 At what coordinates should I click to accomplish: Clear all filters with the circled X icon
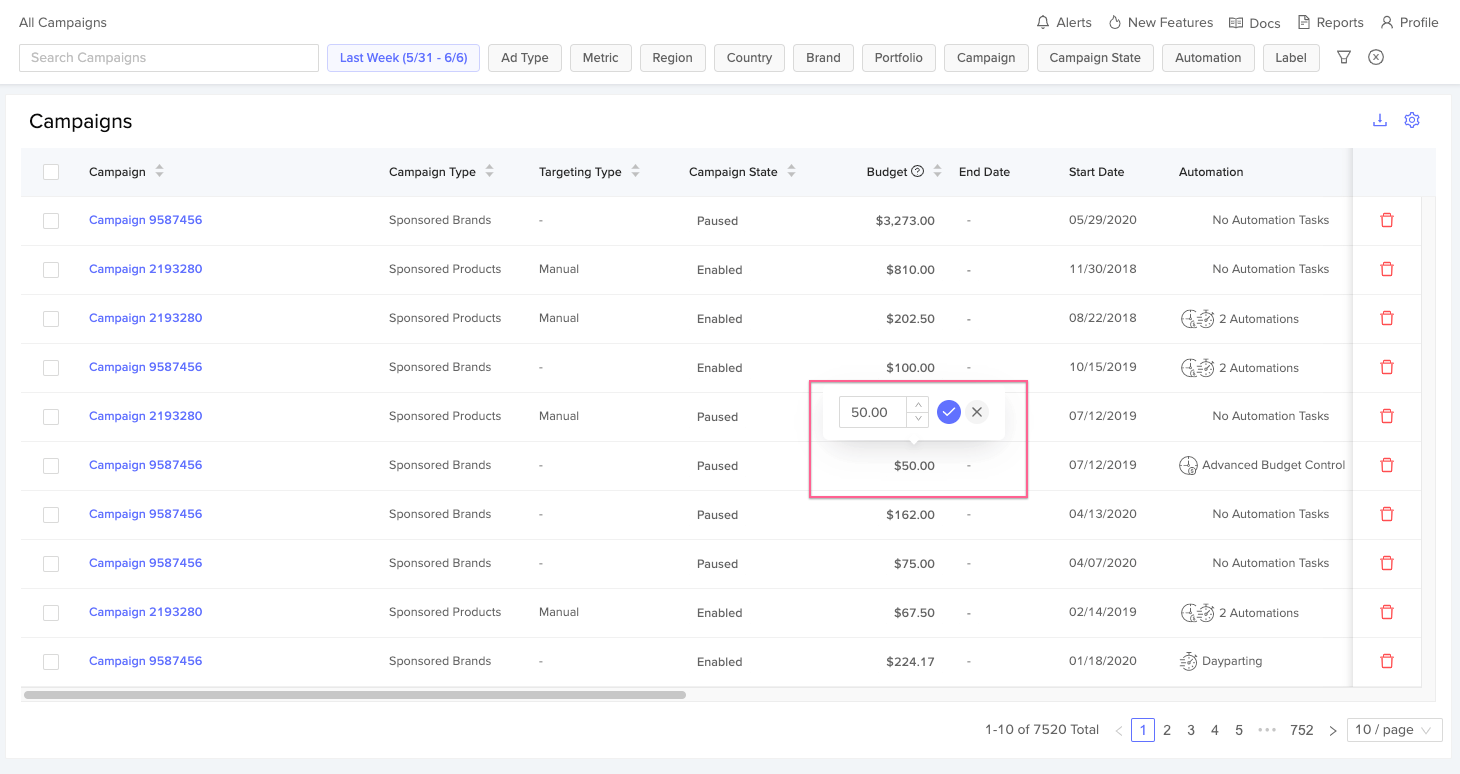point(1376,57)
